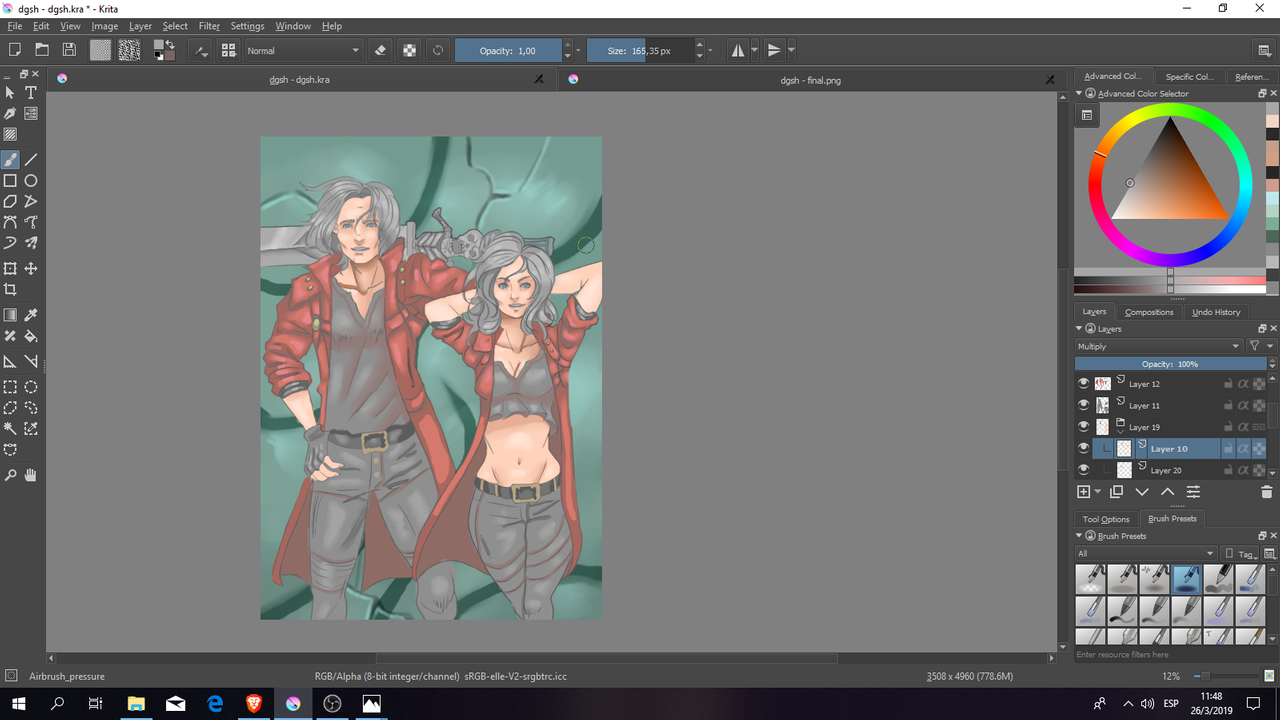Open the Choose brush preset grid icon

(229, 50)
